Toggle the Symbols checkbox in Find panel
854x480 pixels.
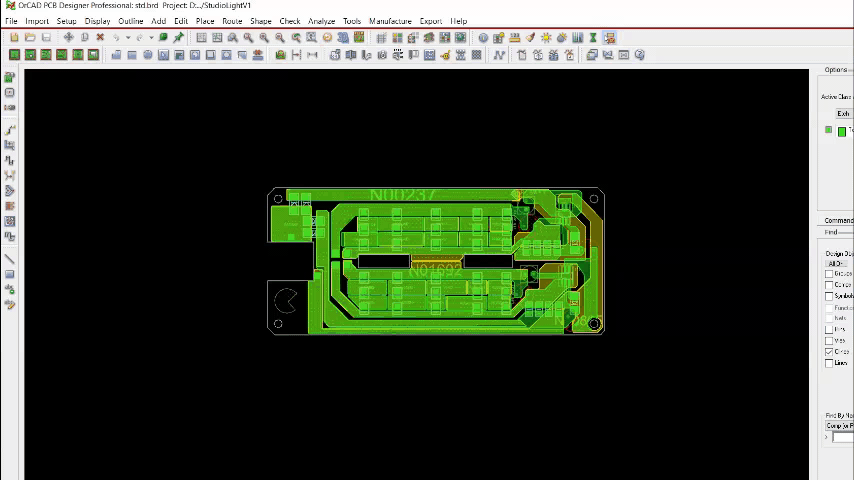pos(829,296)
